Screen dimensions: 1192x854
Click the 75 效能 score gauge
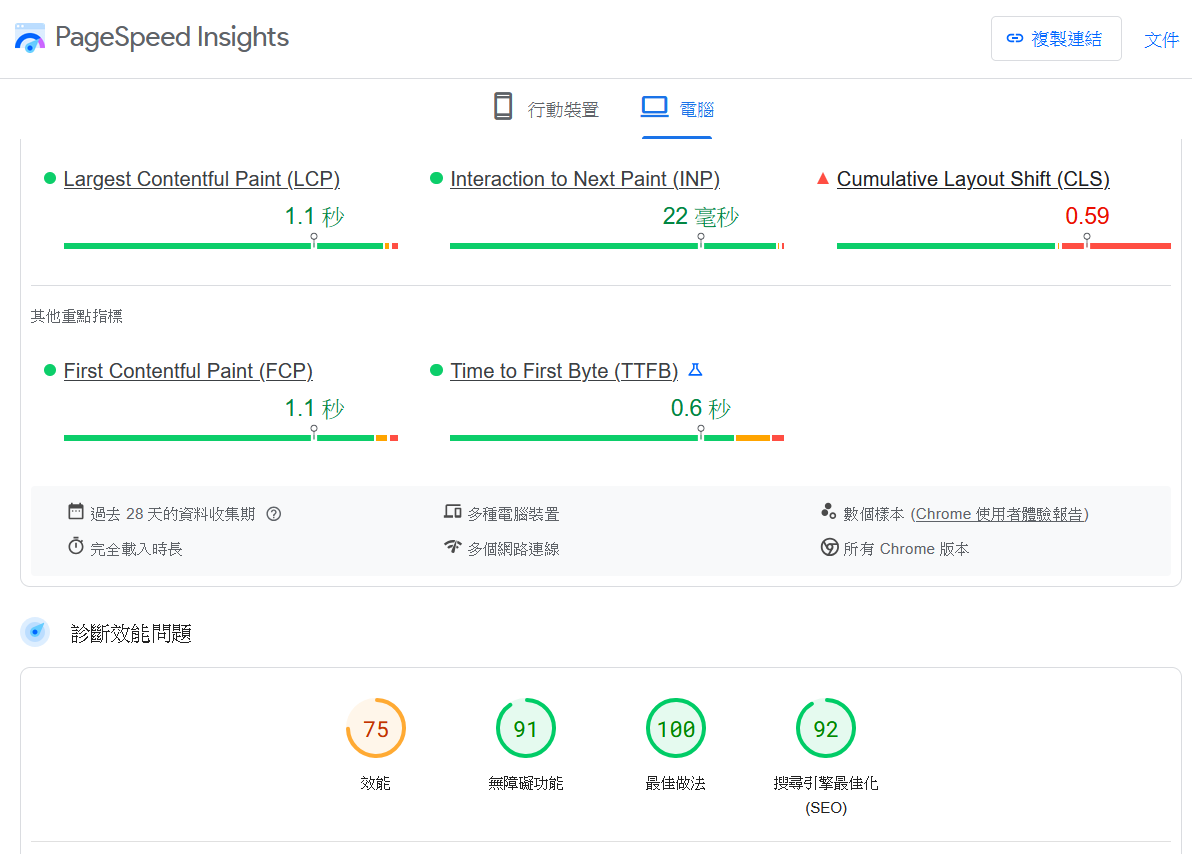376,729
